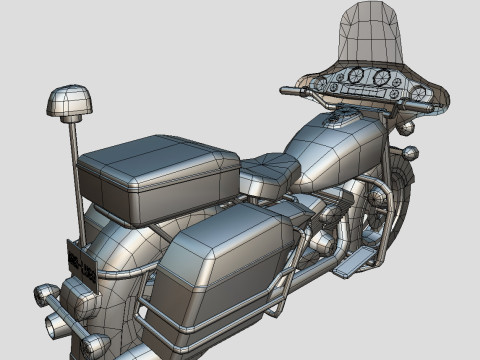This screenshot has height=360, width=480.
Task: Click the rider seat cushion
Action: 270,175
